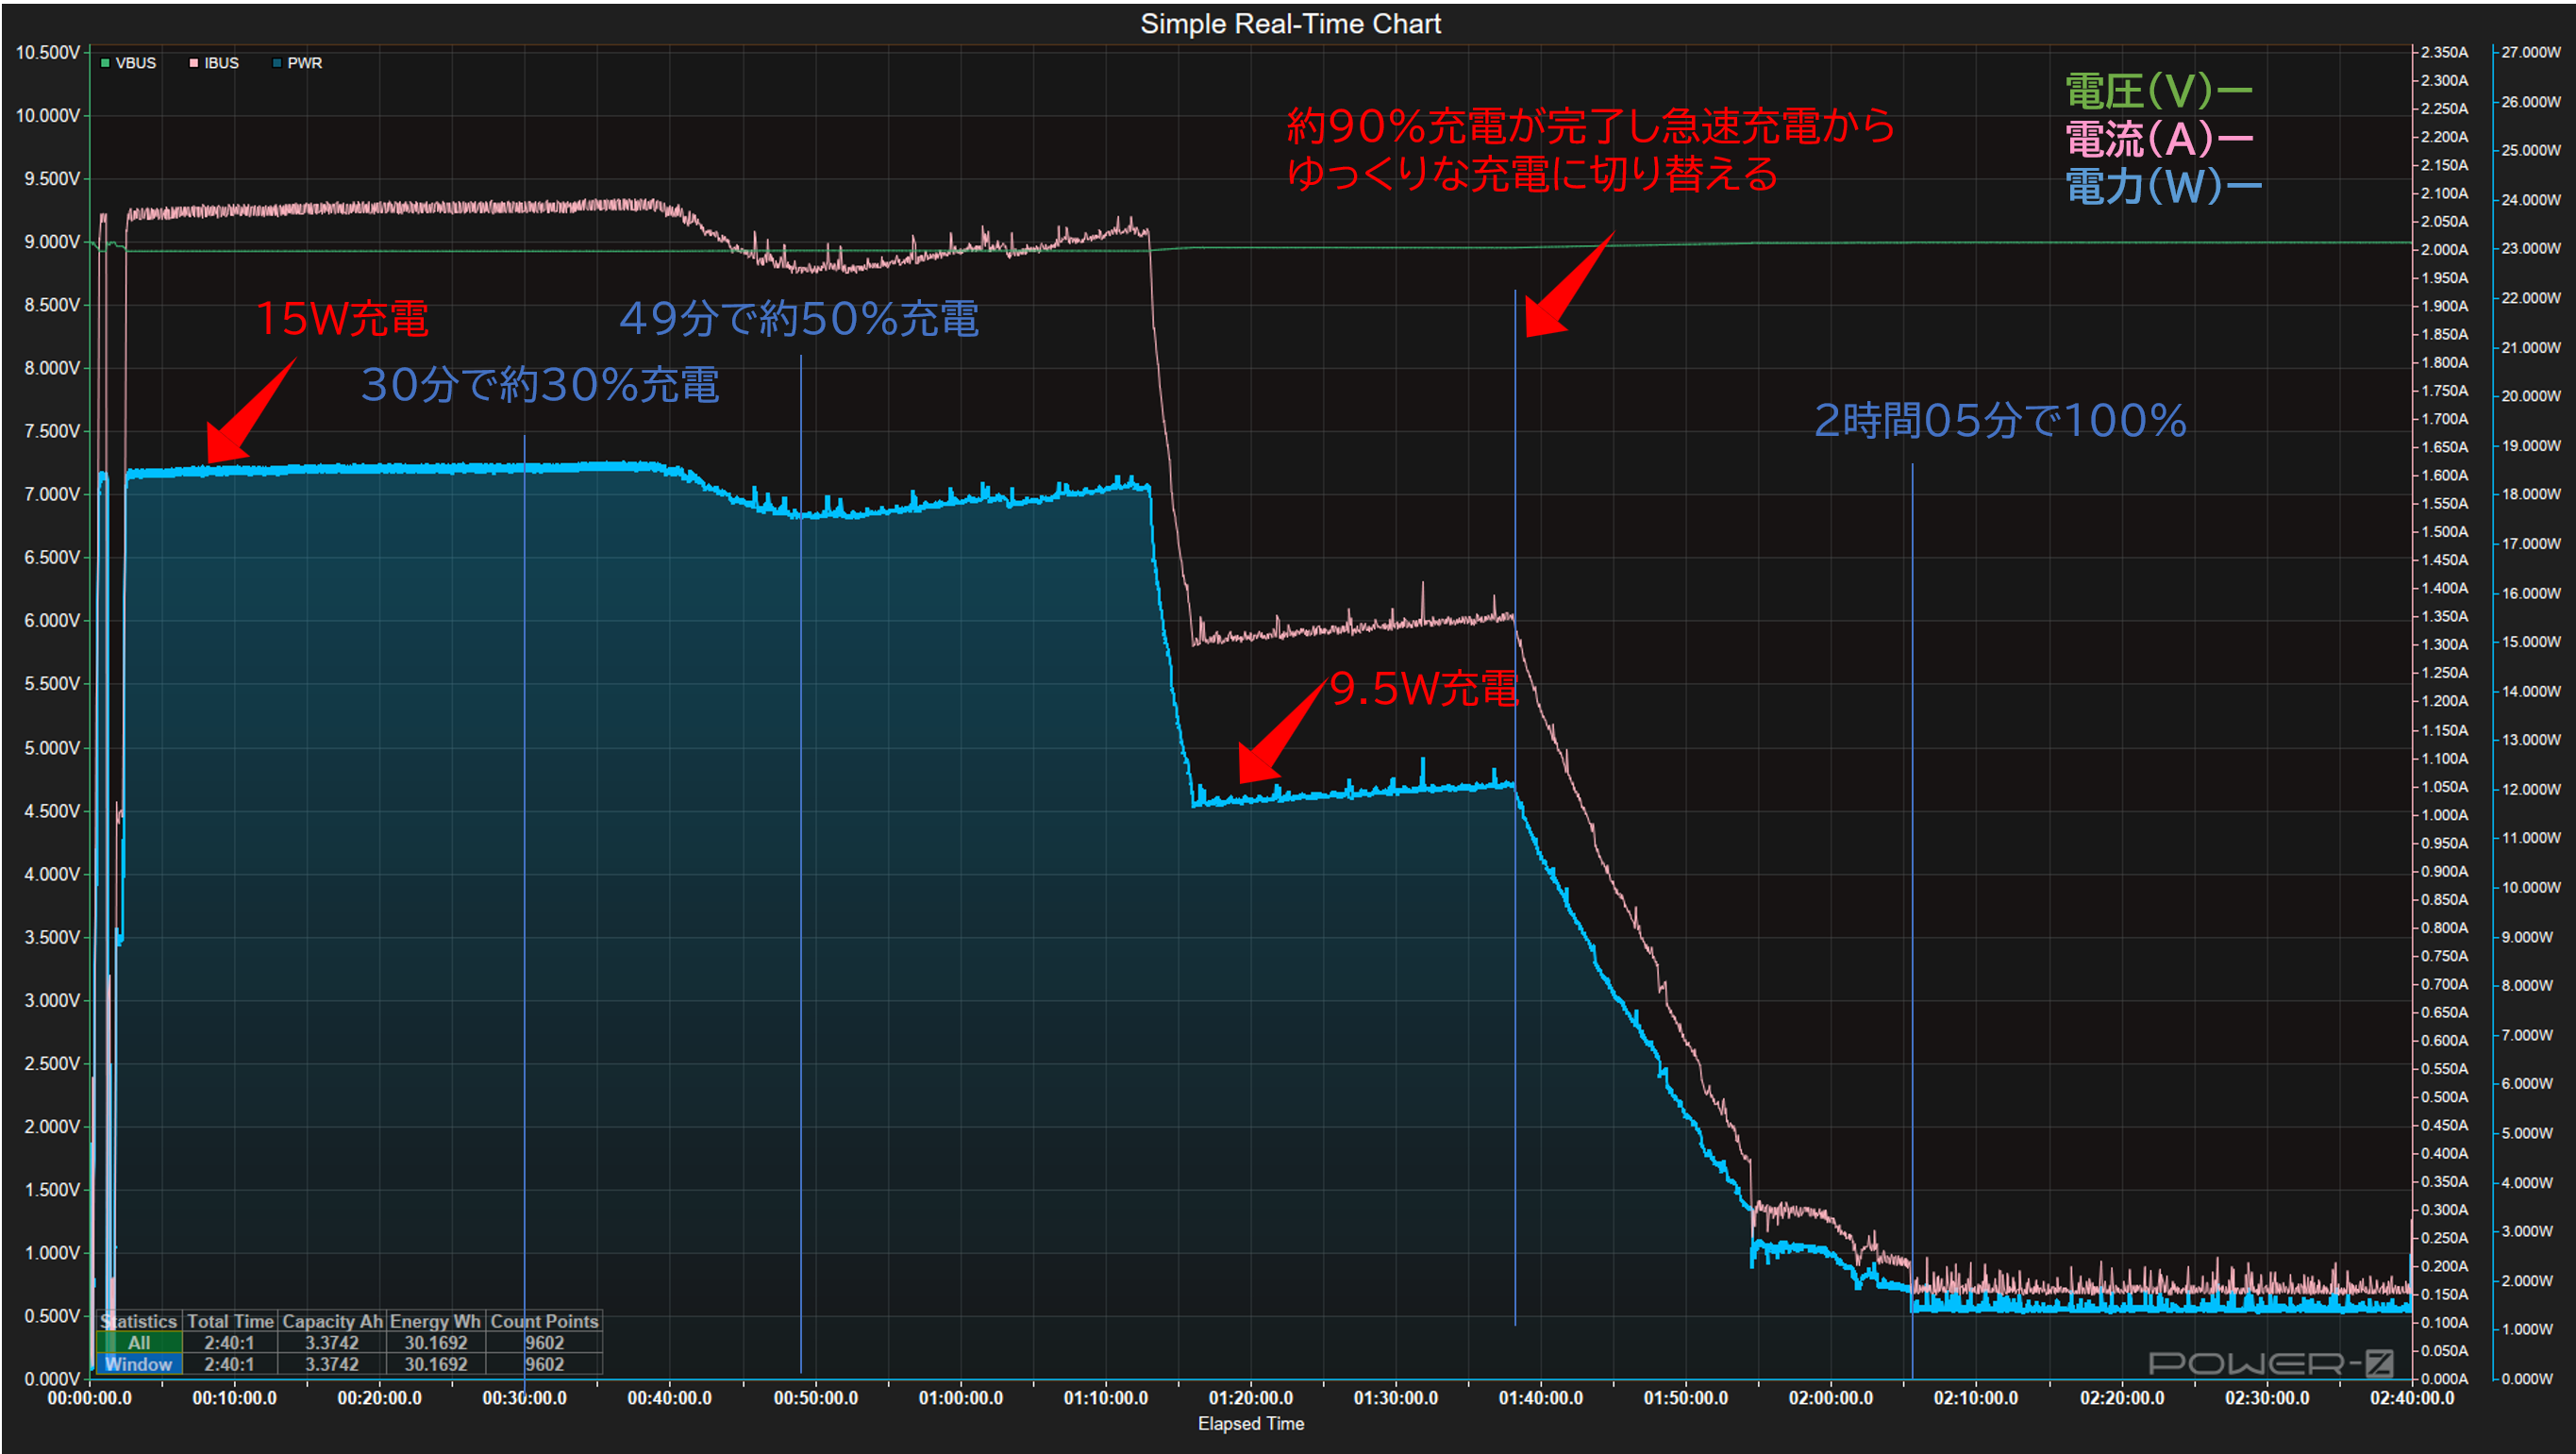Click the 'Energy Wh' statistics column header
This screenshot has height=1454, width=2576.
click(x=435, y=1321)
